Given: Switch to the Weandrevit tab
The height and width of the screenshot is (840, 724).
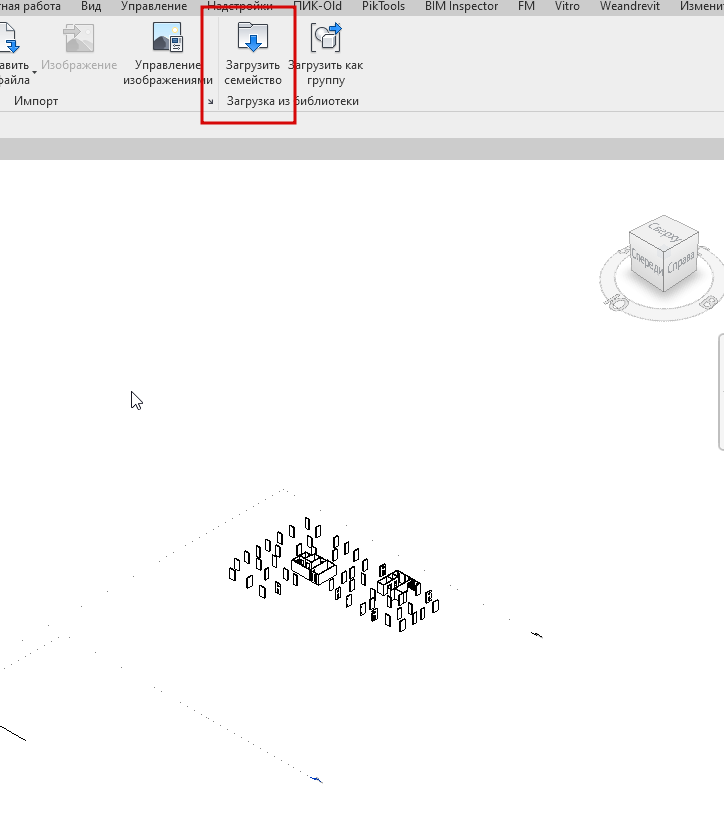Looking at the screenshot, I should pyautogui.click(x=630, y=6).
